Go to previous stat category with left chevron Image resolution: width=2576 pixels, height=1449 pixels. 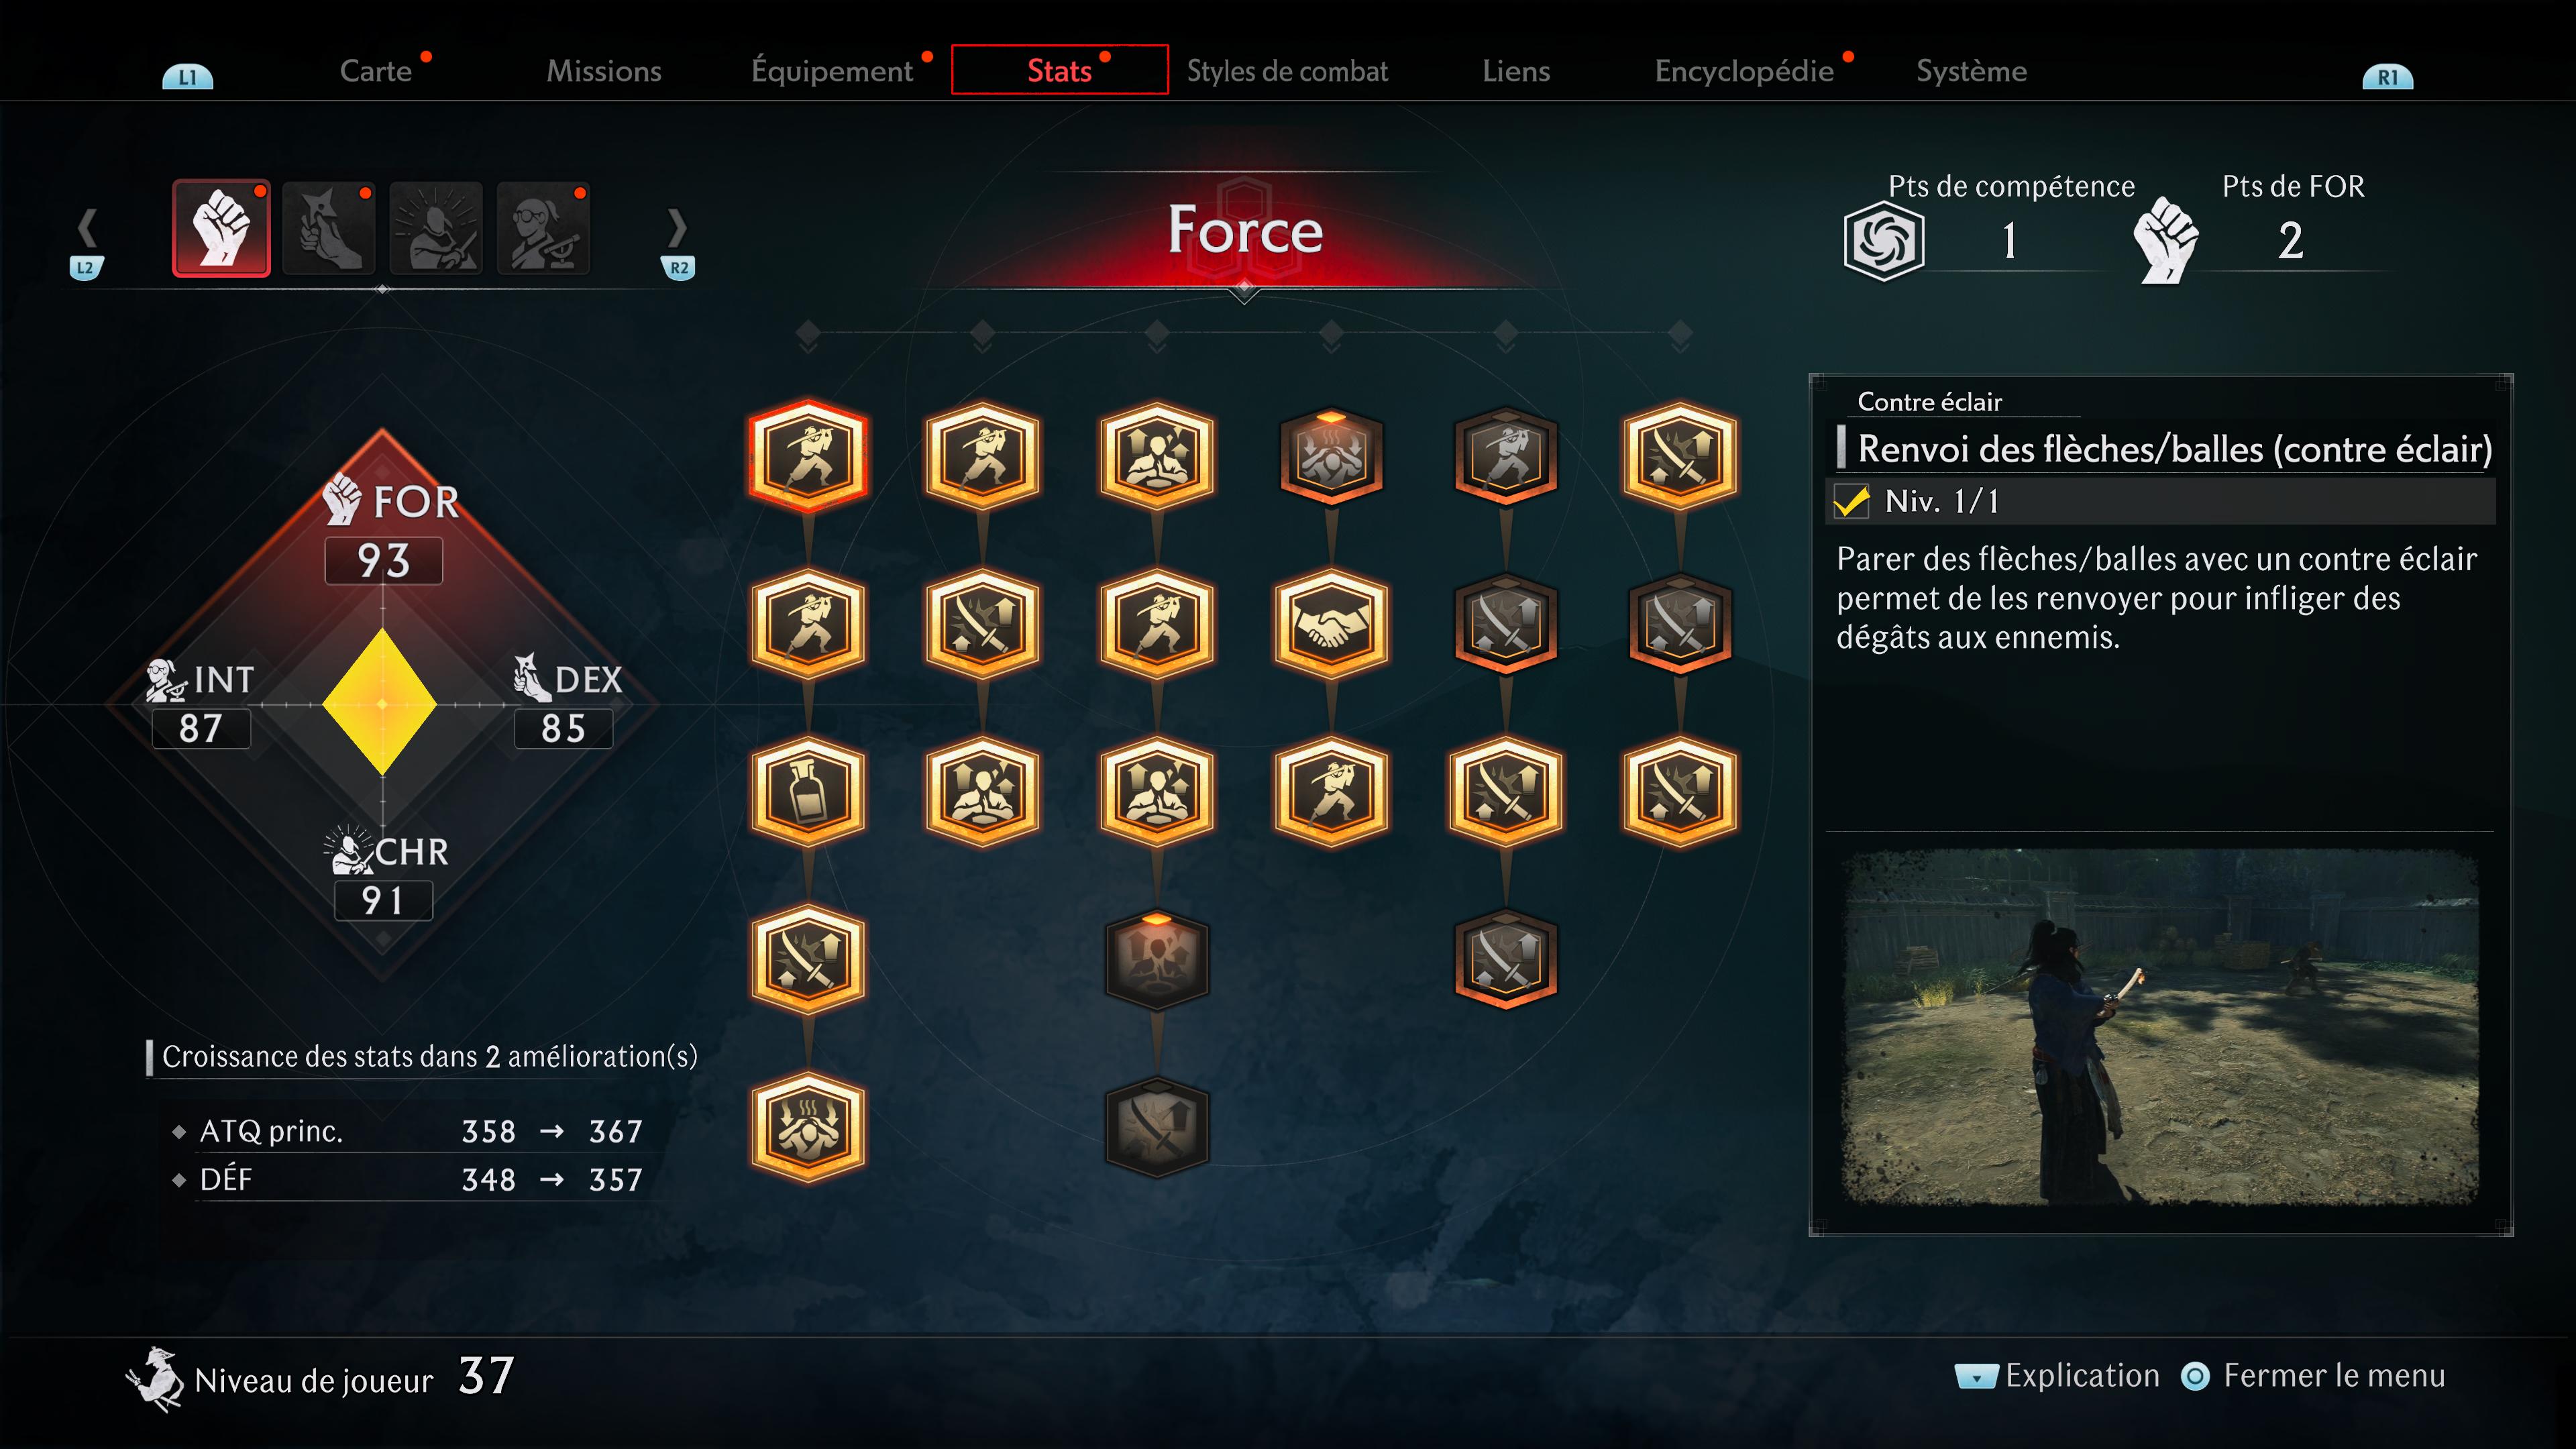pyautogui.click(x=87, y=228)
